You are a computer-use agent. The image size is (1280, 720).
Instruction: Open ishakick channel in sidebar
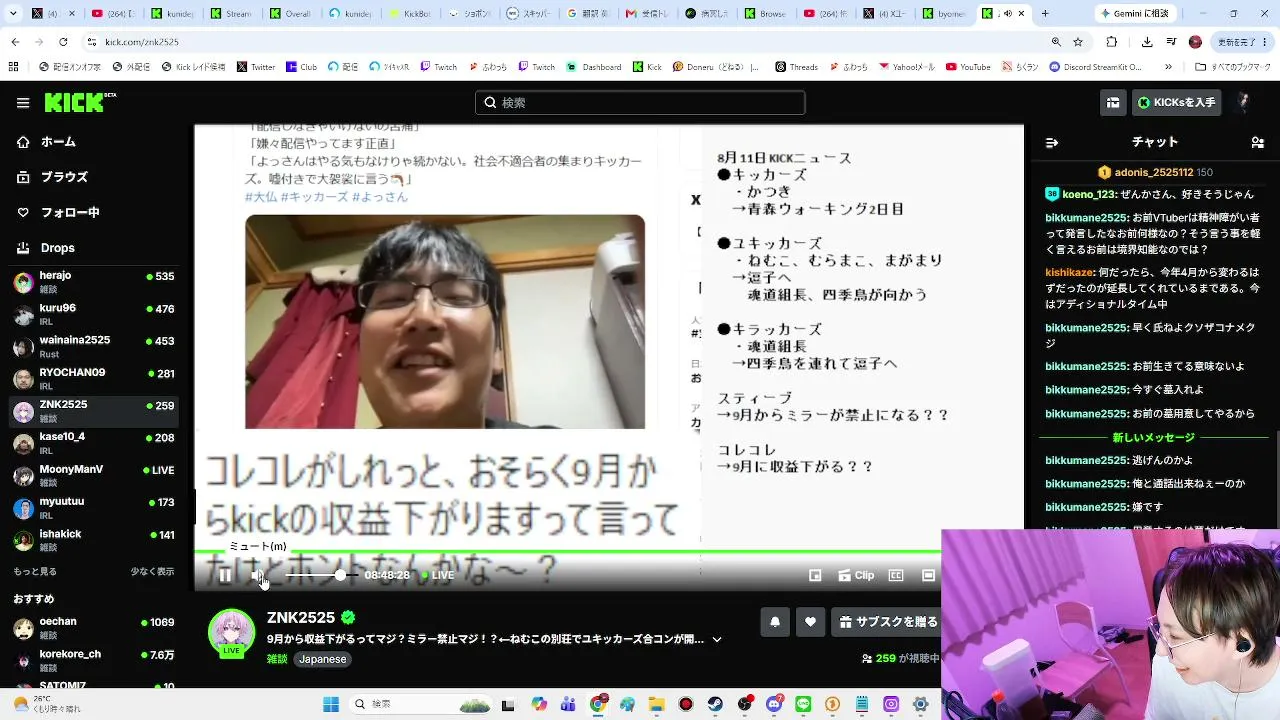pos(96,540)
